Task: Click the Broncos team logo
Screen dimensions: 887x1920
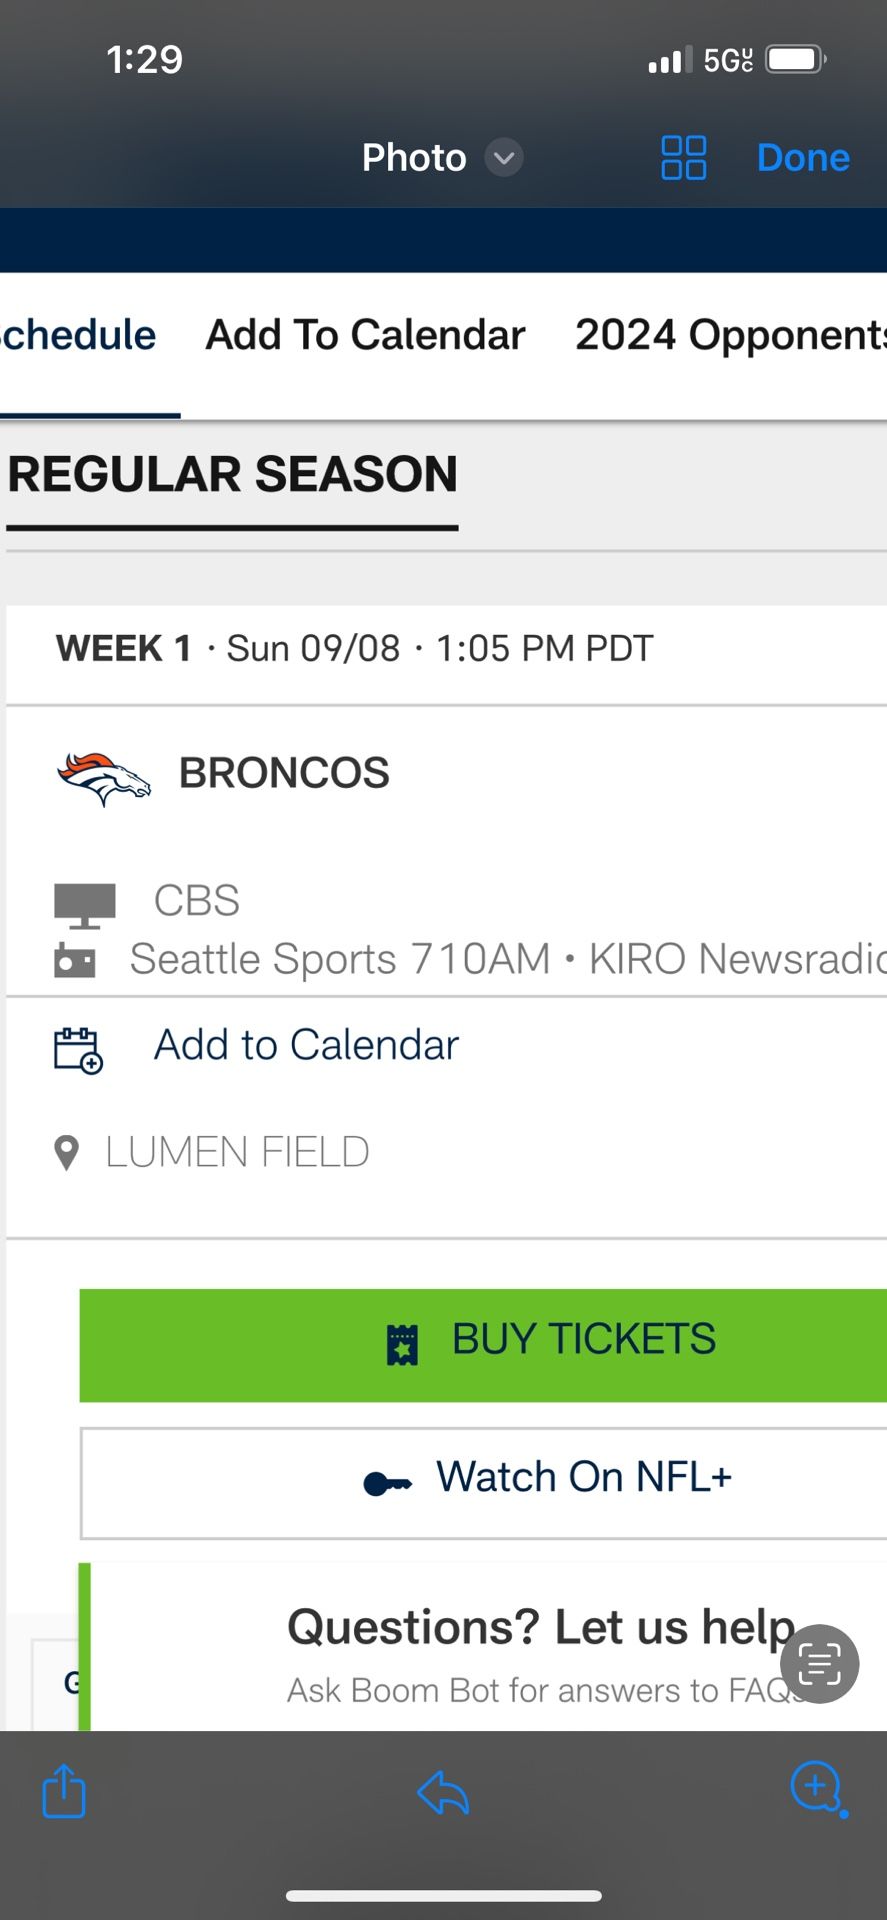Action: click(x=104, y=777)
